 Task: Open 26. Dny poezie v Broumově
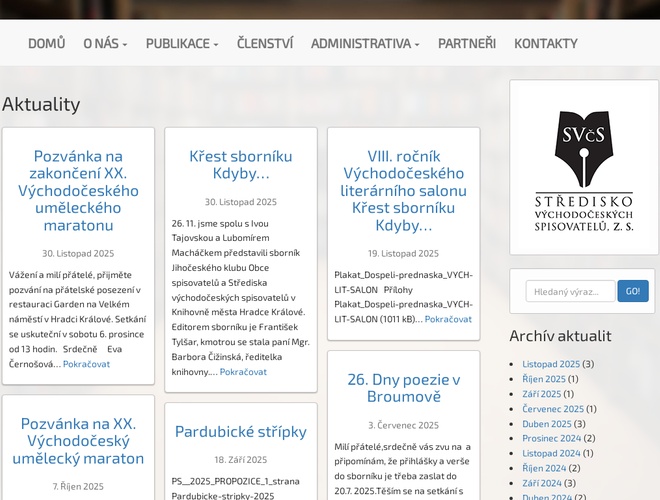pos(403,388)
